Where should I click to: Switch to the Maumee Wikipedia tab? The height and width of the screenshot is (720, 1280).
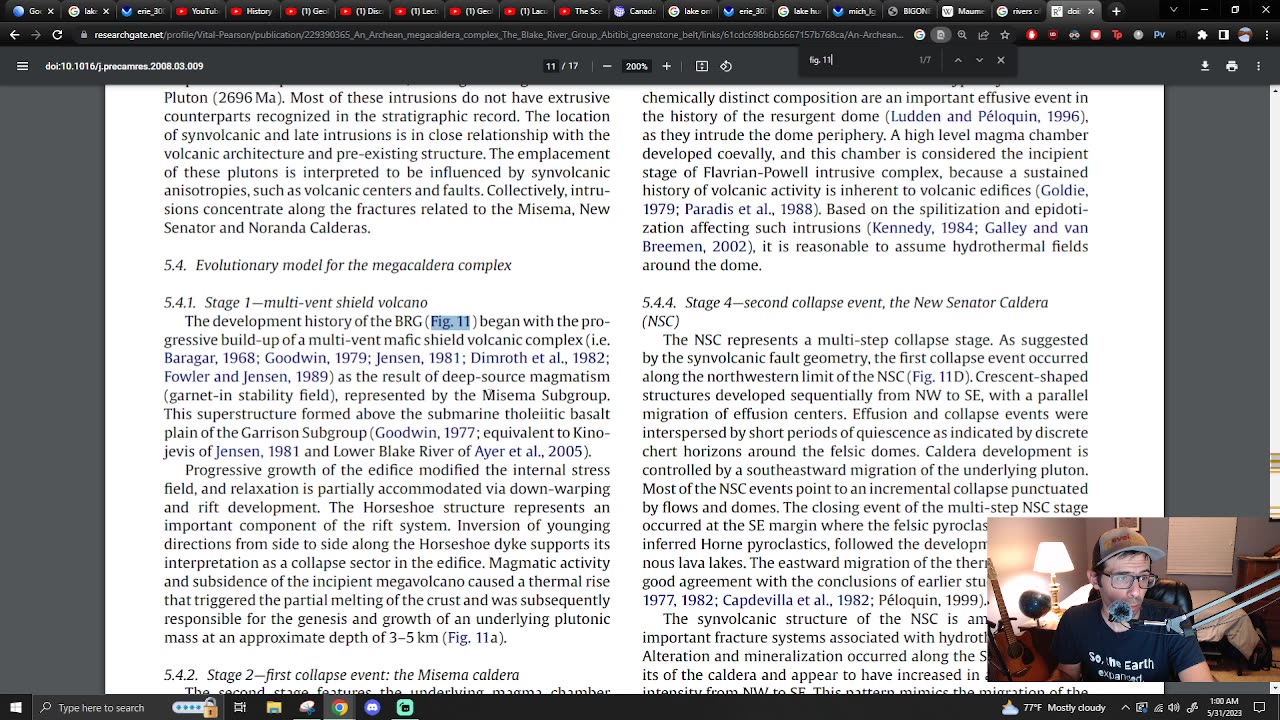tap(964, 11)
